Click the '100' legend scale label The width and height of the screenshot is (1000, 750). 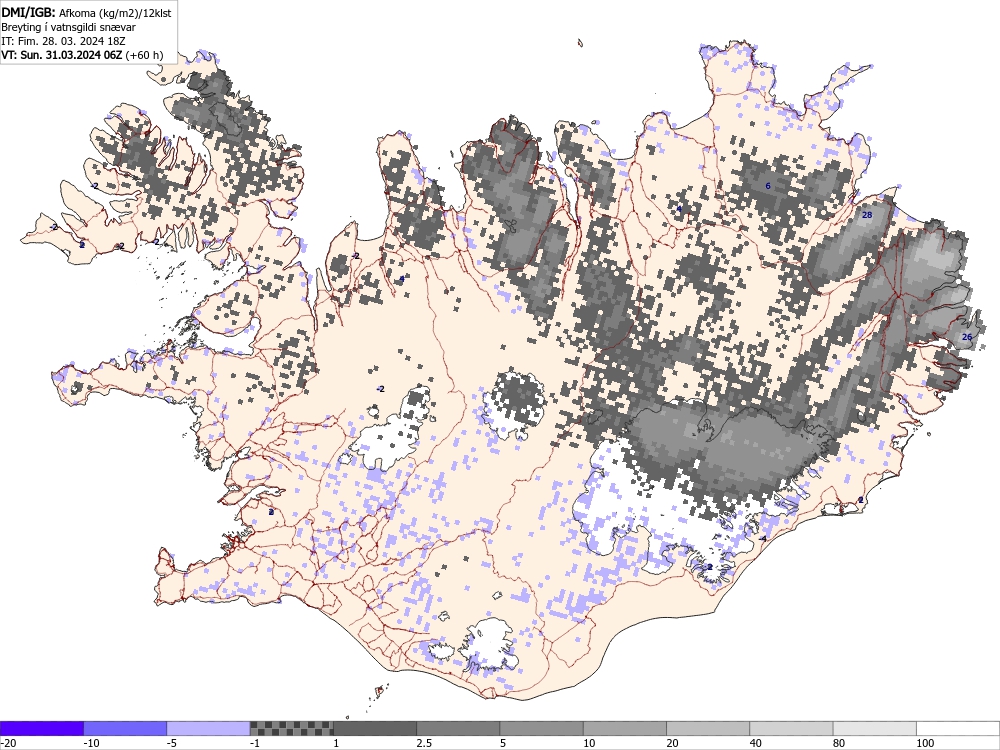click(x=925, y=743)
